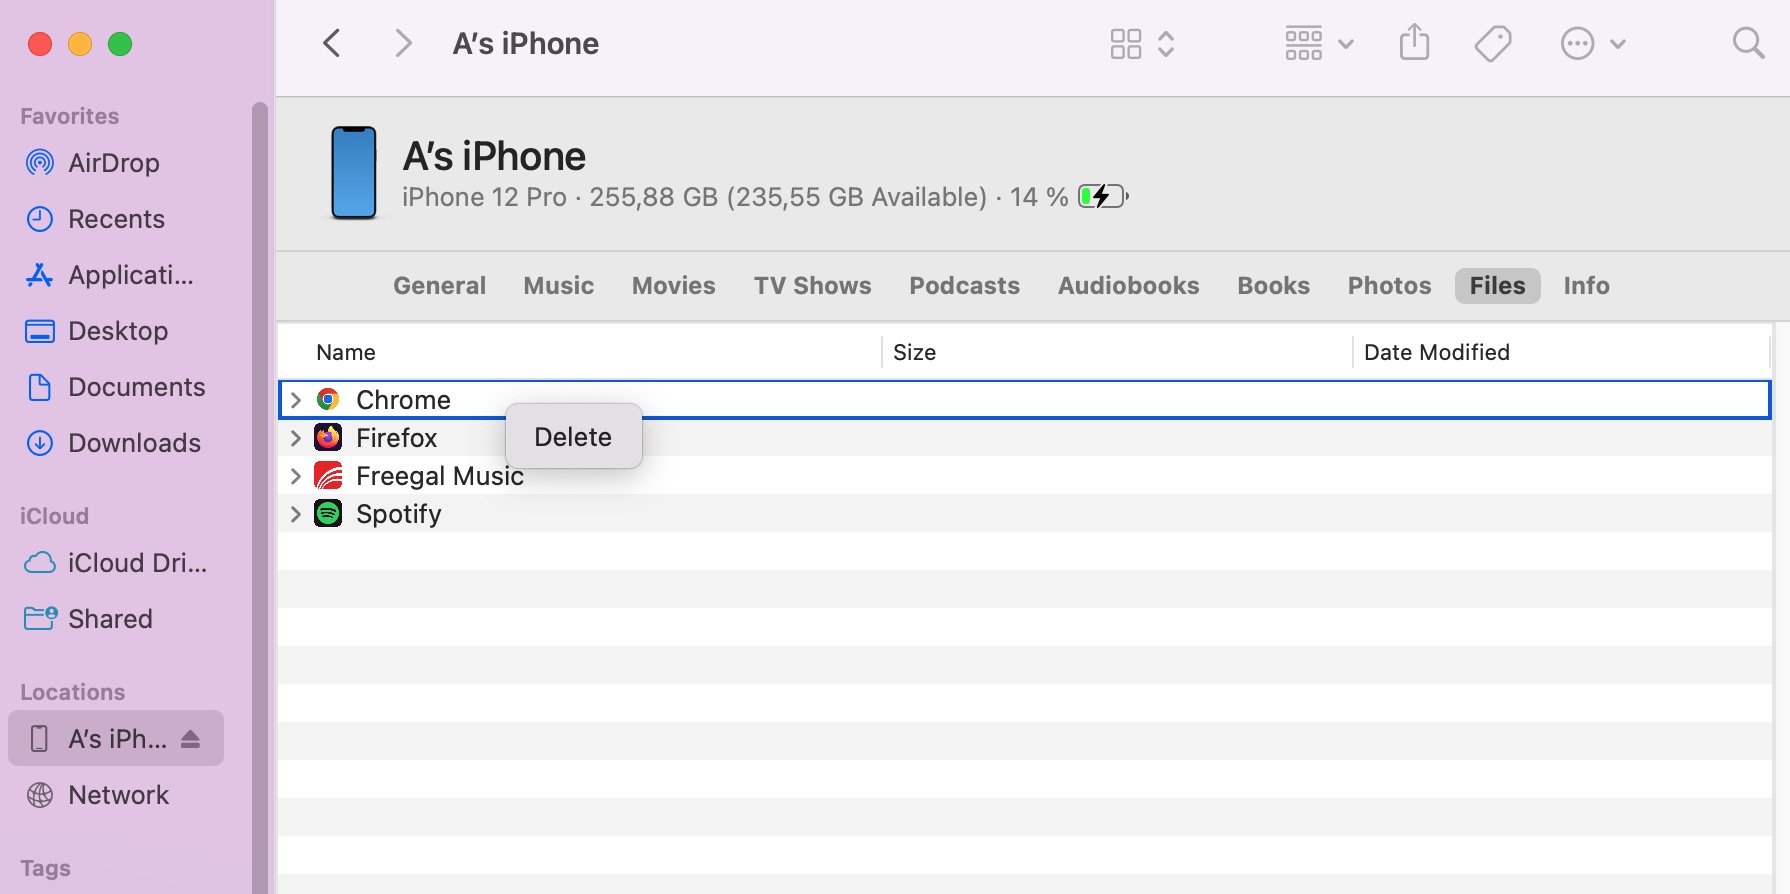Viewport: 1790px width, 894px height.
Task: Click the Spotify app icon
Action: (328, 514)
